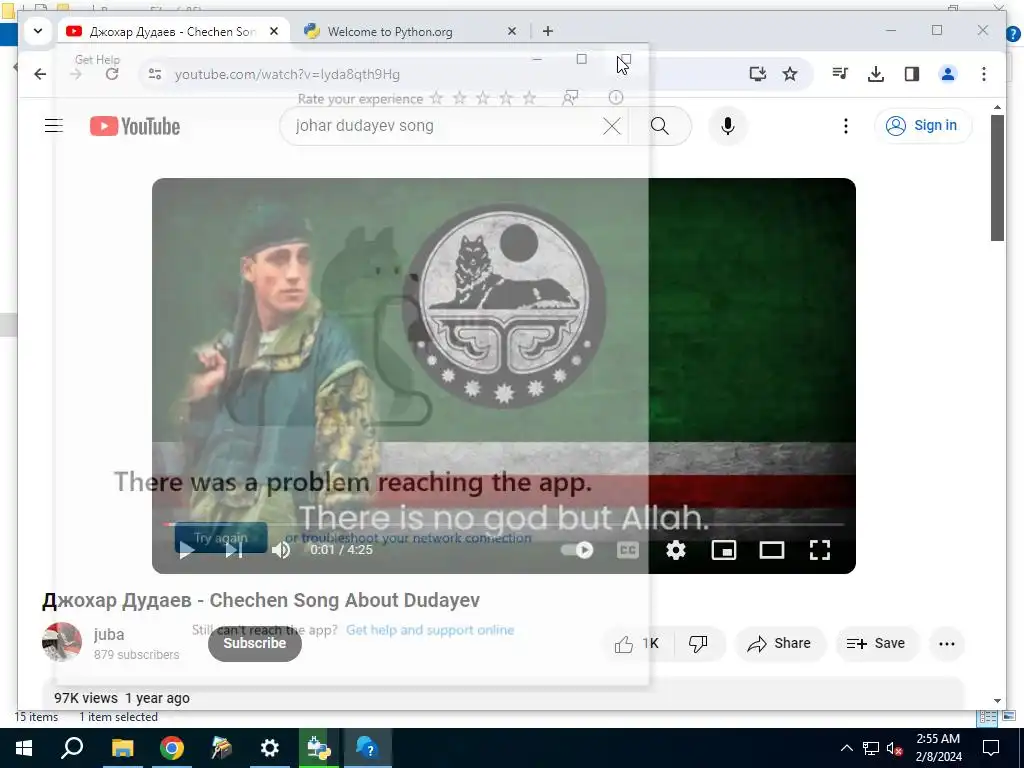Open Get help and support online link
The image size is (1024, 768).
tap(430, 630)
